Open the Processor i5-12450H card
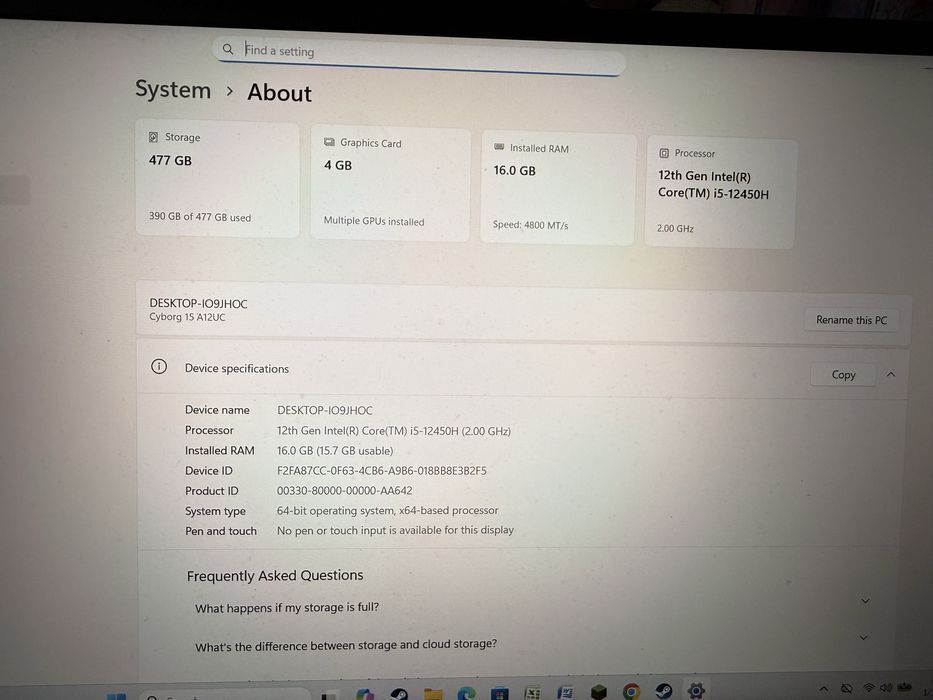The image size is (933, 700). pyautogui.click(x=720, y=193)
